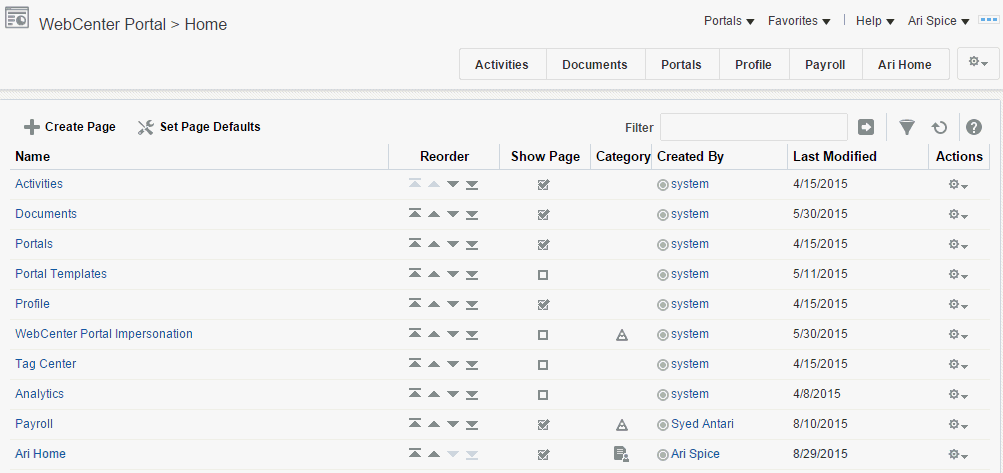This screenshot has width=1003, height=473.
Task: Select the Ari Home tab
Action: (x=904, y=64)
